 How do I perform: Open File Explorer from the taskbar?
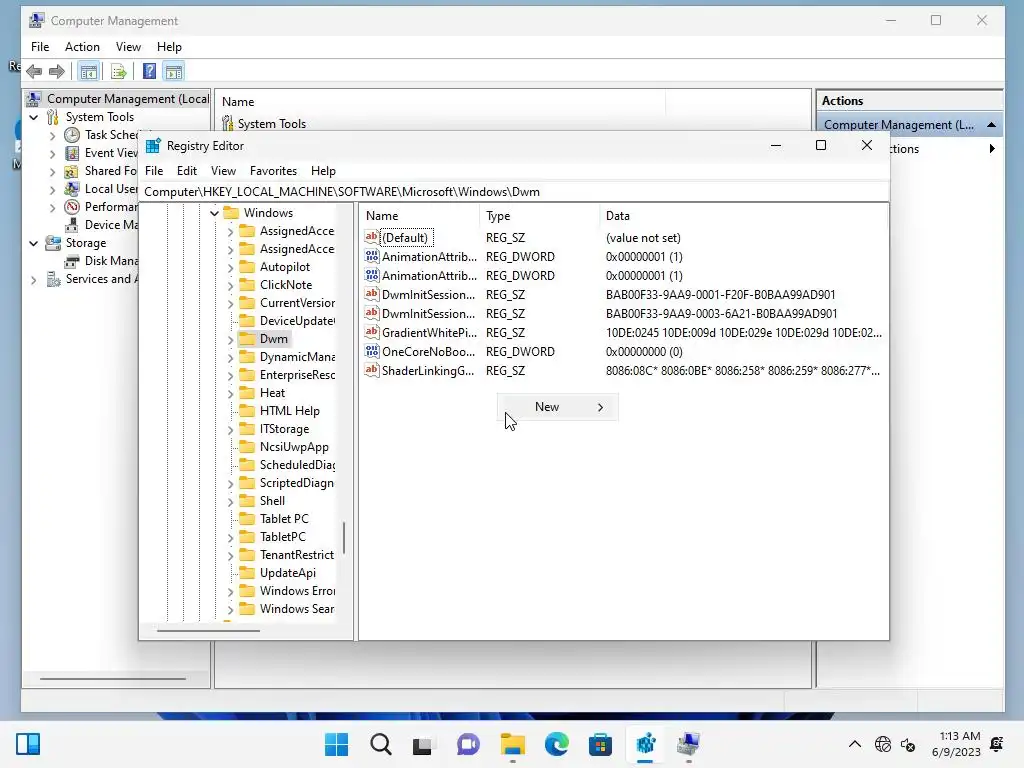[513, 744]
